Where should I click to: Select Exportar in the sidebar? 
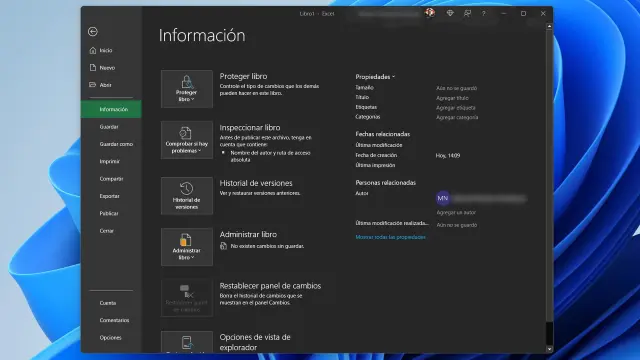click(111, 196)
